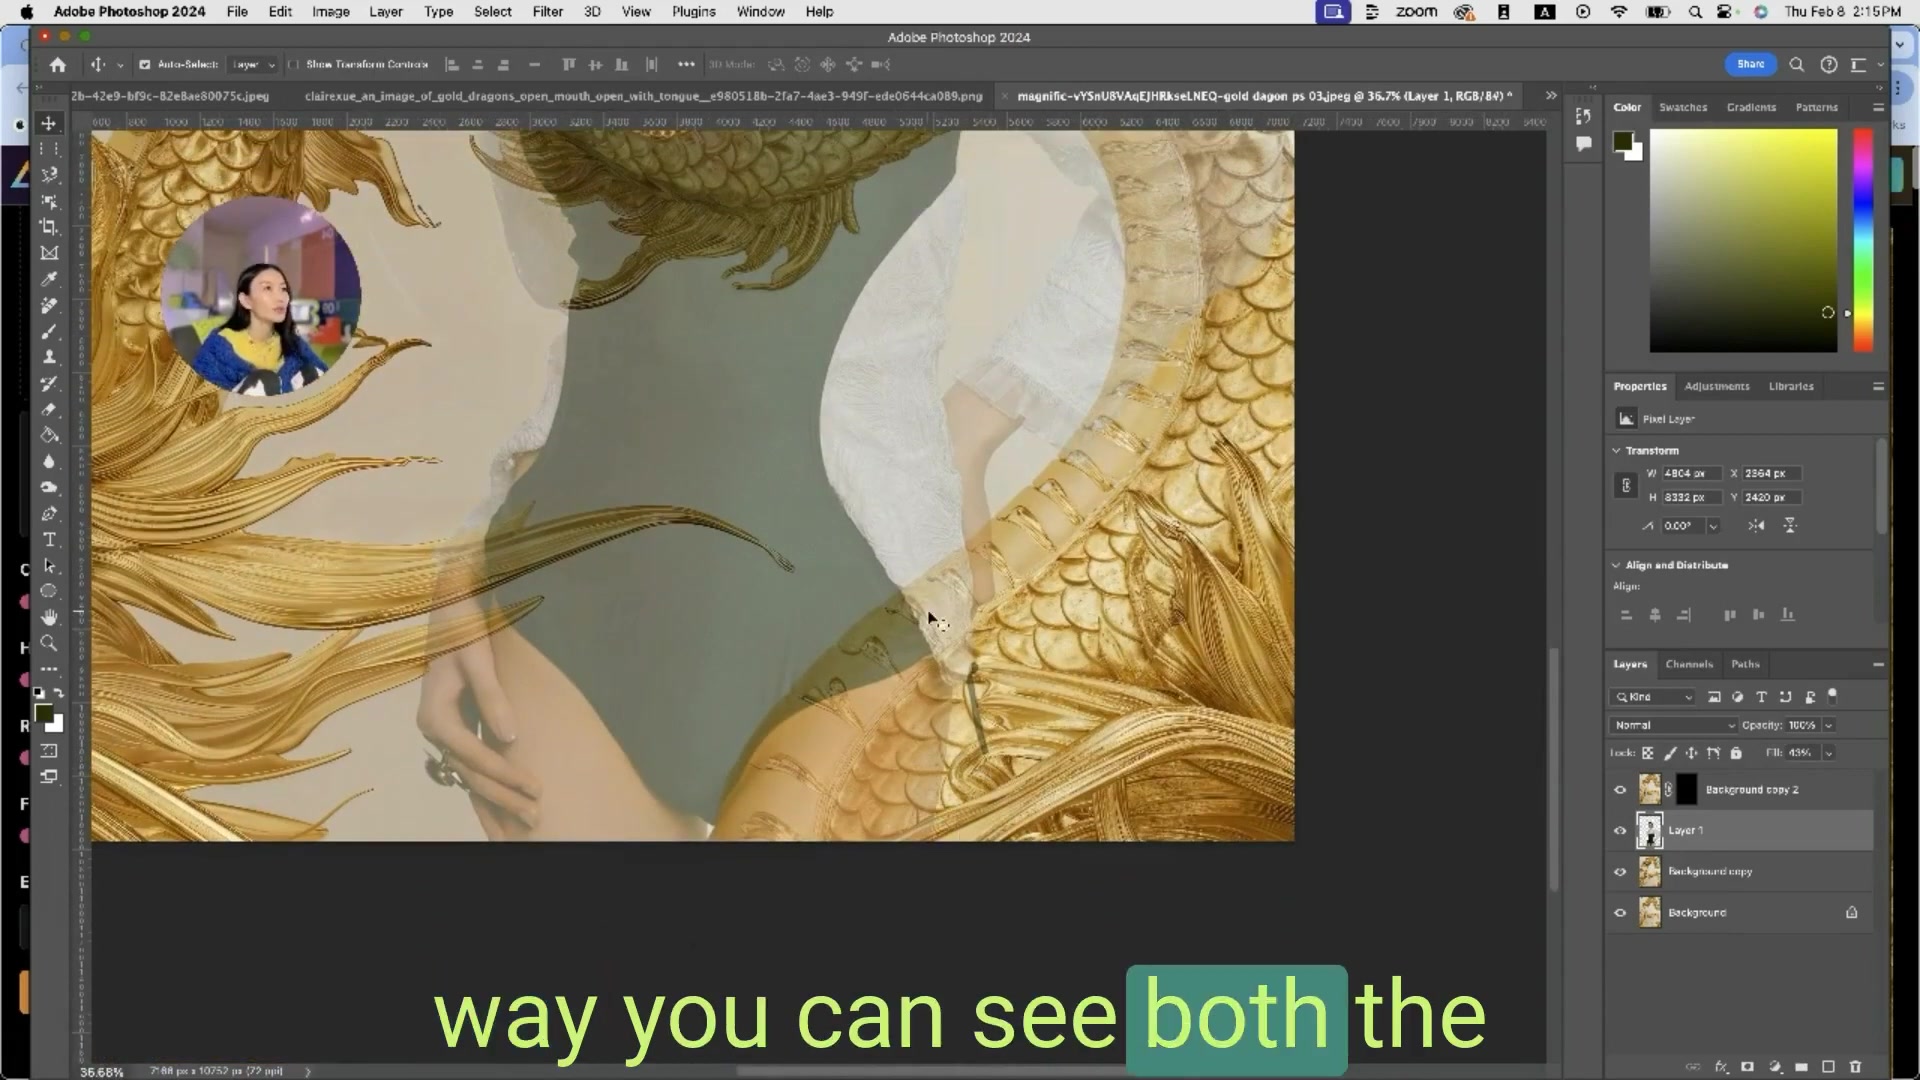This screenshot has width=1920, height=1080.
Task: Click the width W input field
Action: (x=1691, y=473)
